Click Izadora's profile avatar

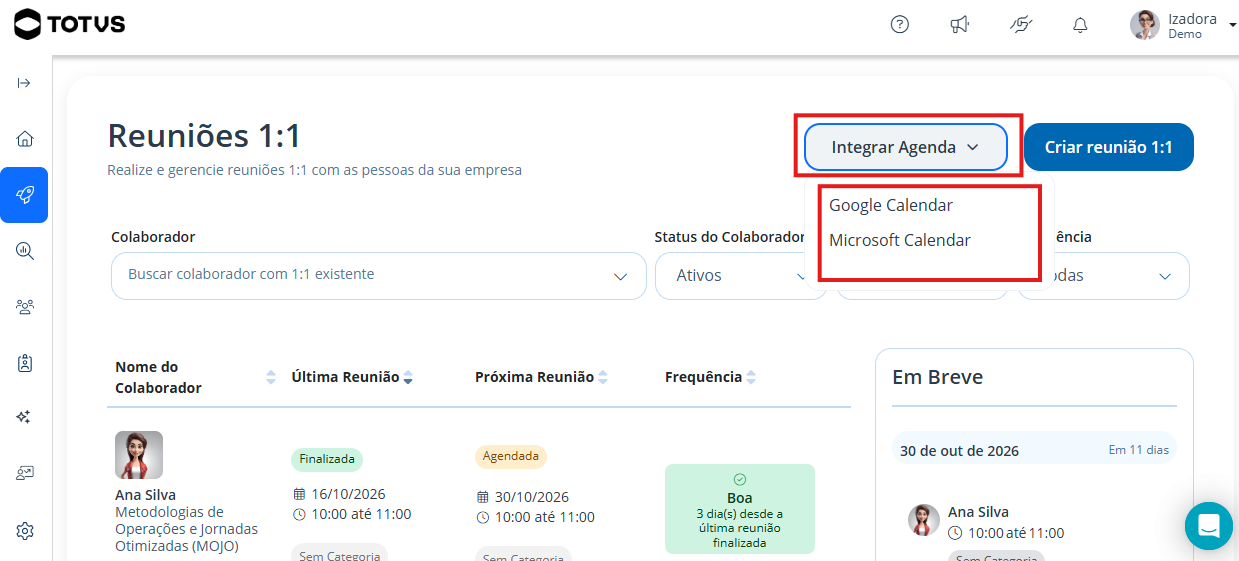pyautogui.click(x=1145, y=25)
